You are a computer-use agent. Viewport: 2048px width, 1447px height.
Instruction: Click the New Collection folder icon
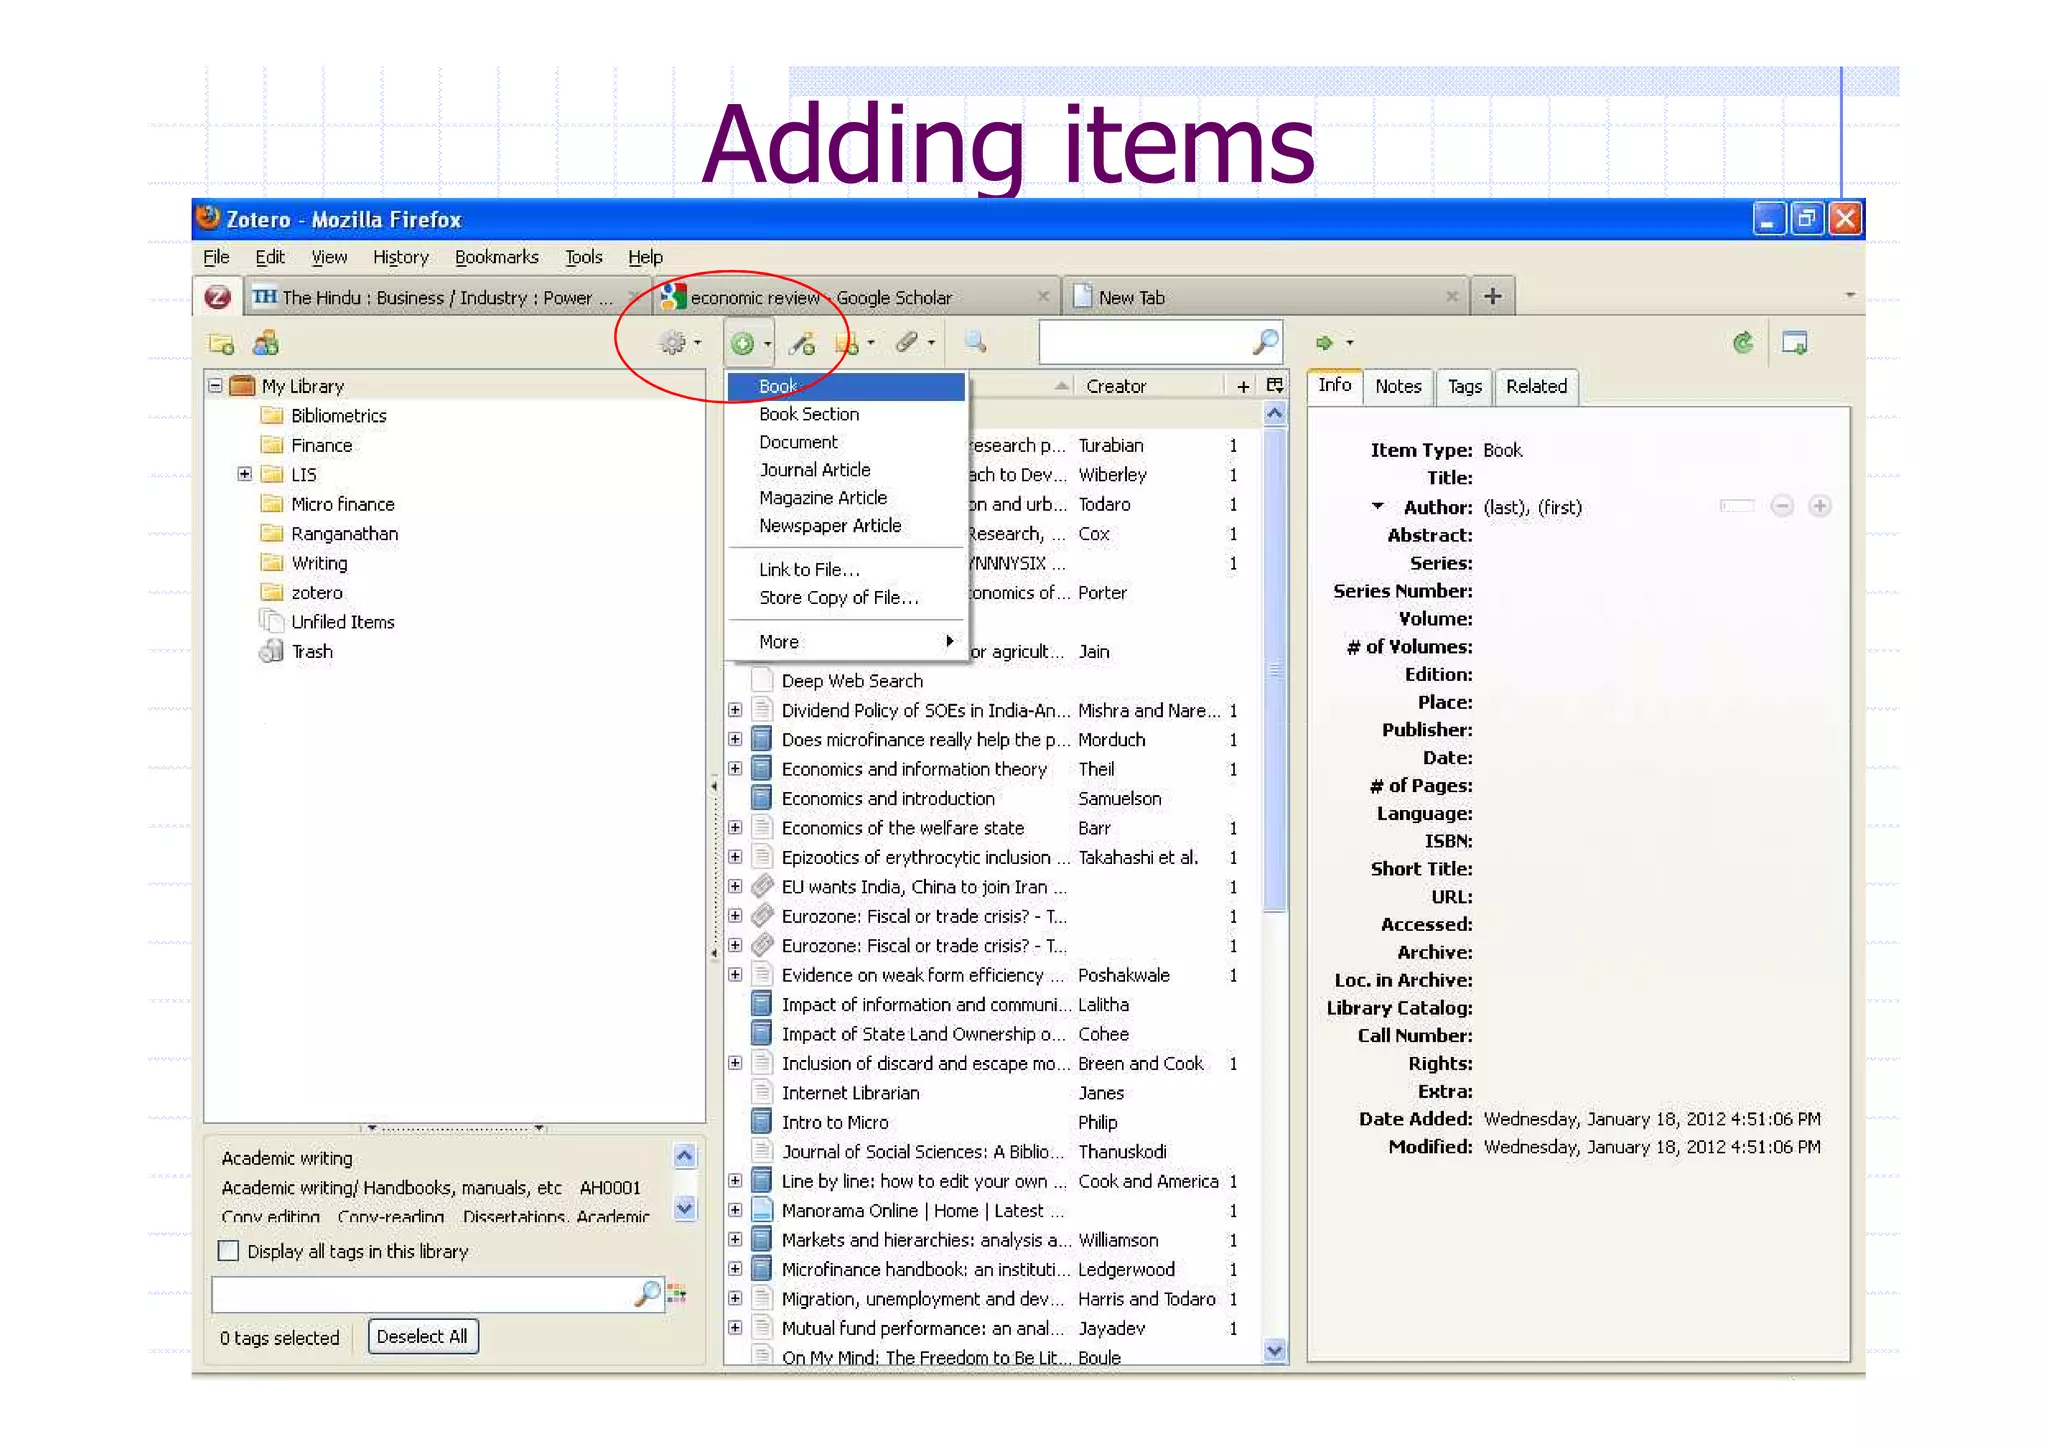[x=221, y=344]
